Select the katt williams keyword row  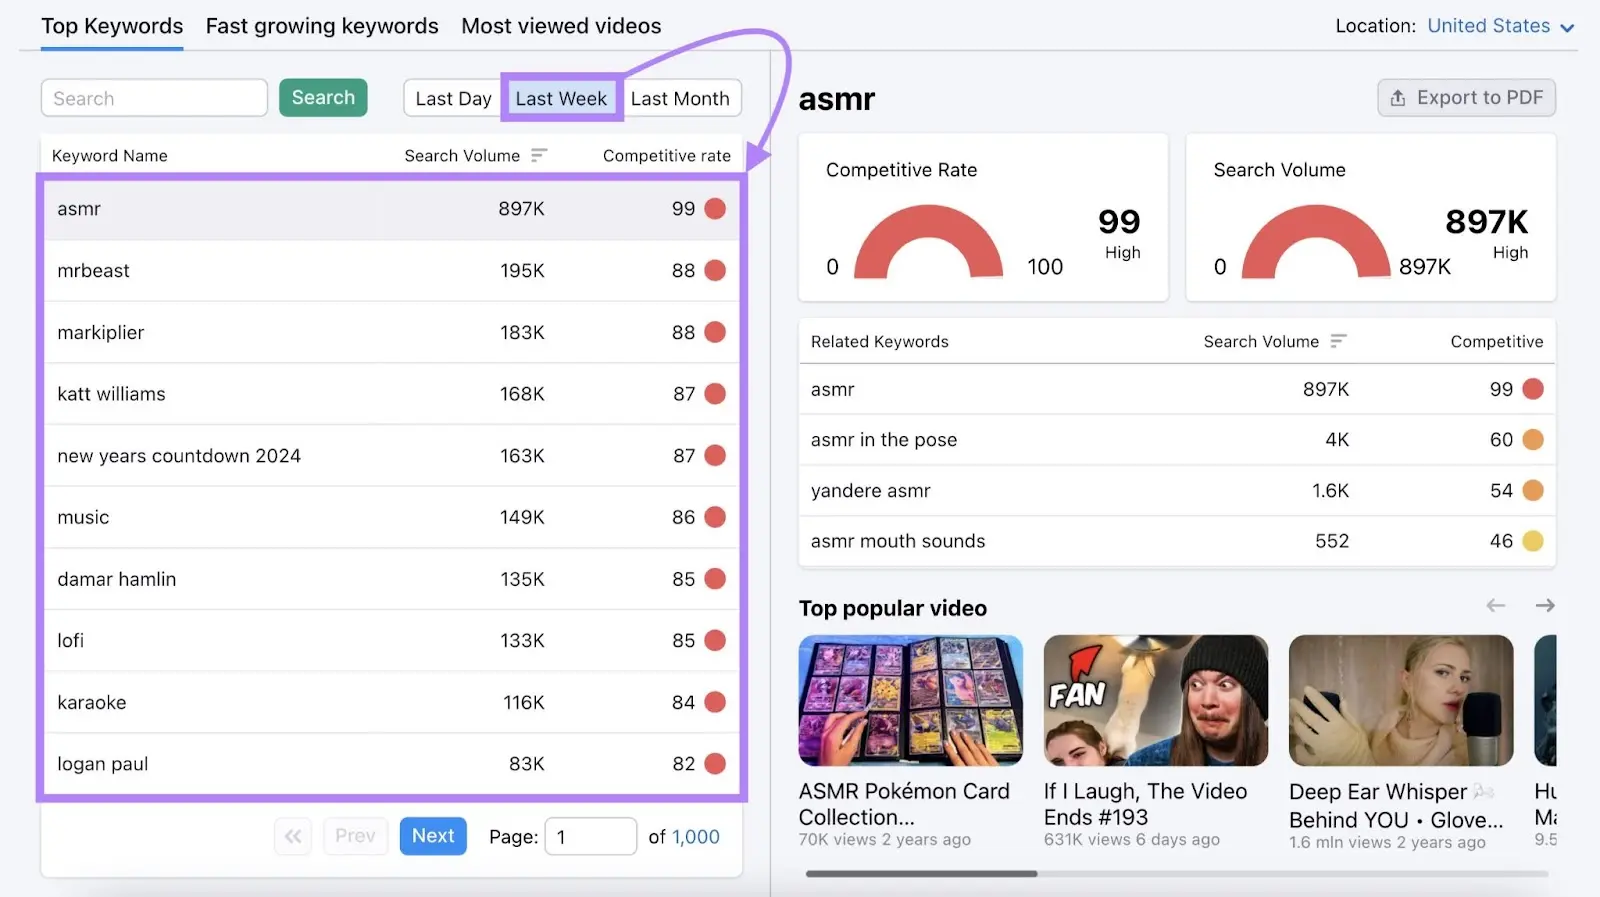(x=391, y=394)
